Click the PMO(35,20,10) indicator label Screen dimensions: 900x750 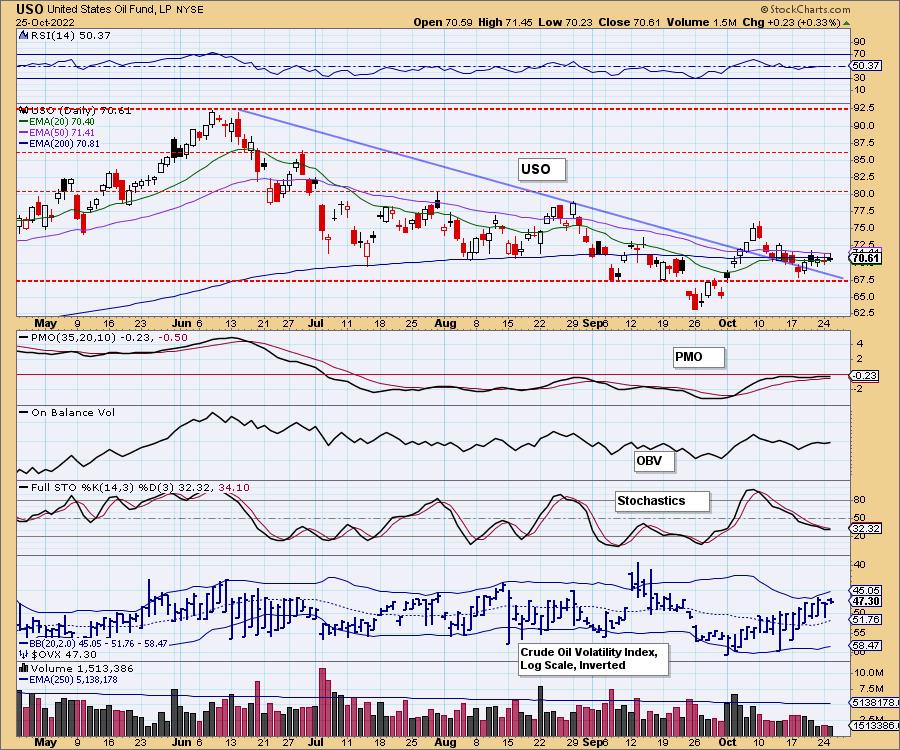(103, 337)
